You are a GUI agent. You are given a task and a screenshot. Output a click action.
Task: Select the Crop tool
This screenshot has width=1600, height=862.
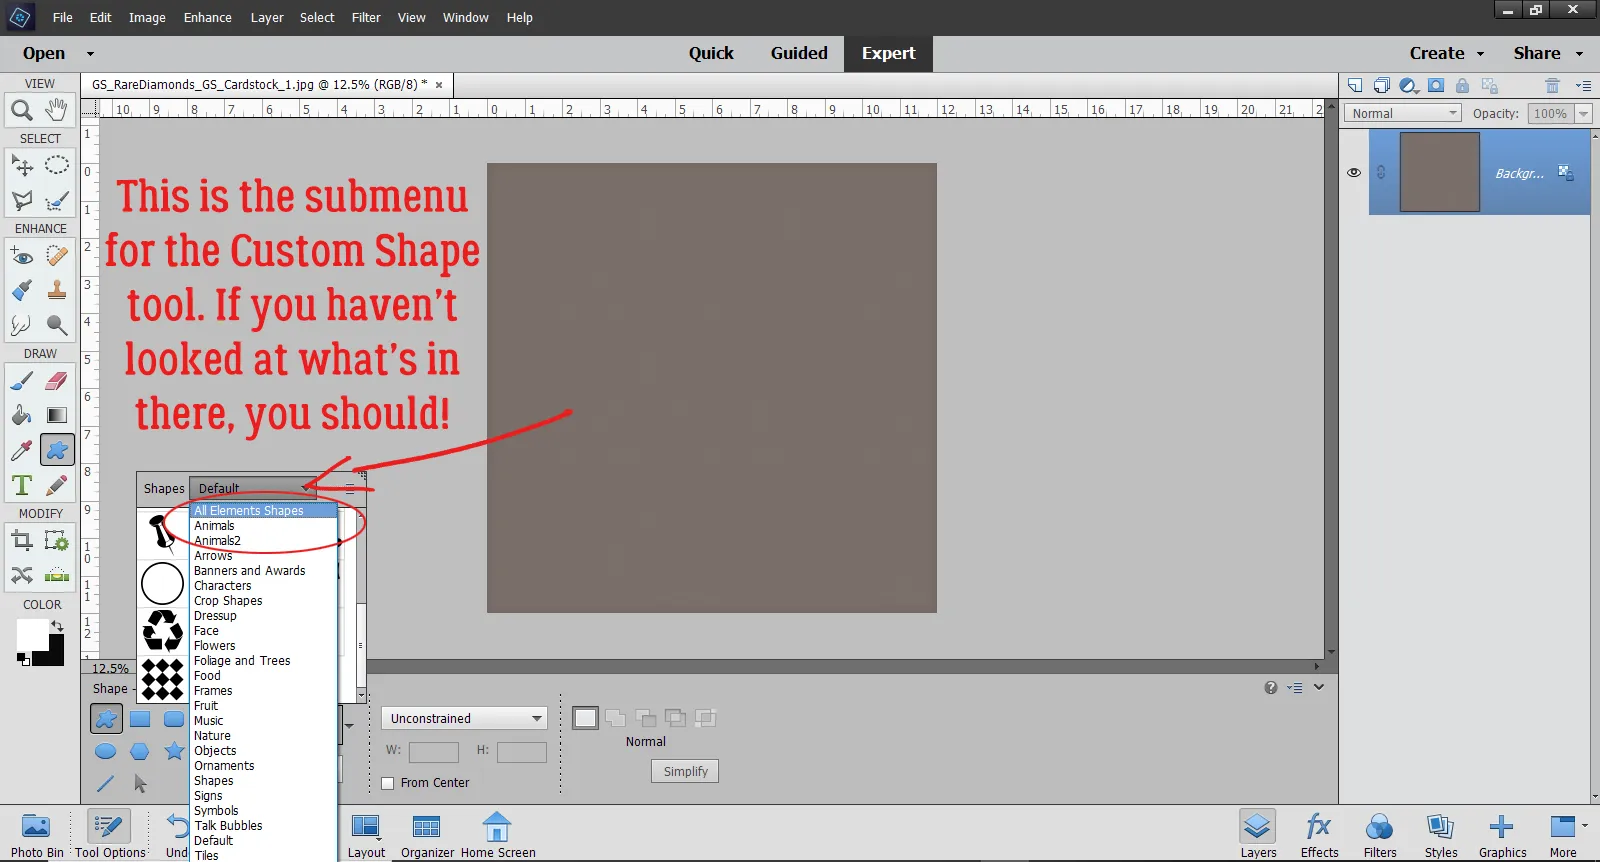point(21,542)
